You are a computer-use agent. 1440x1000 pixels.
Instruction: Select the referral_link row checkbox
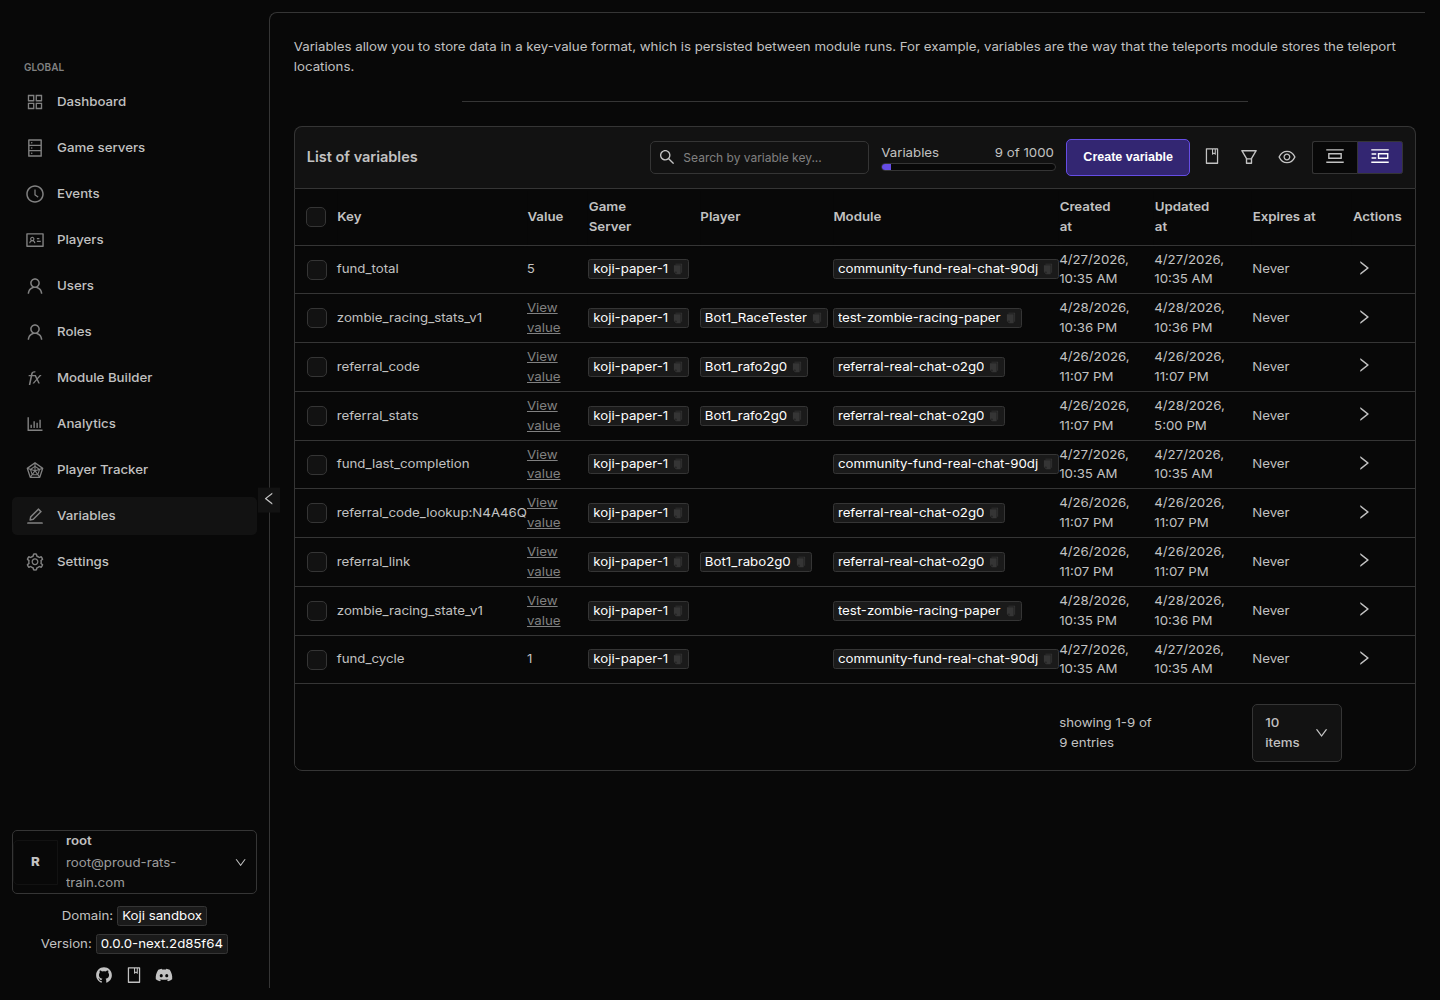click(x=317, y=562)
